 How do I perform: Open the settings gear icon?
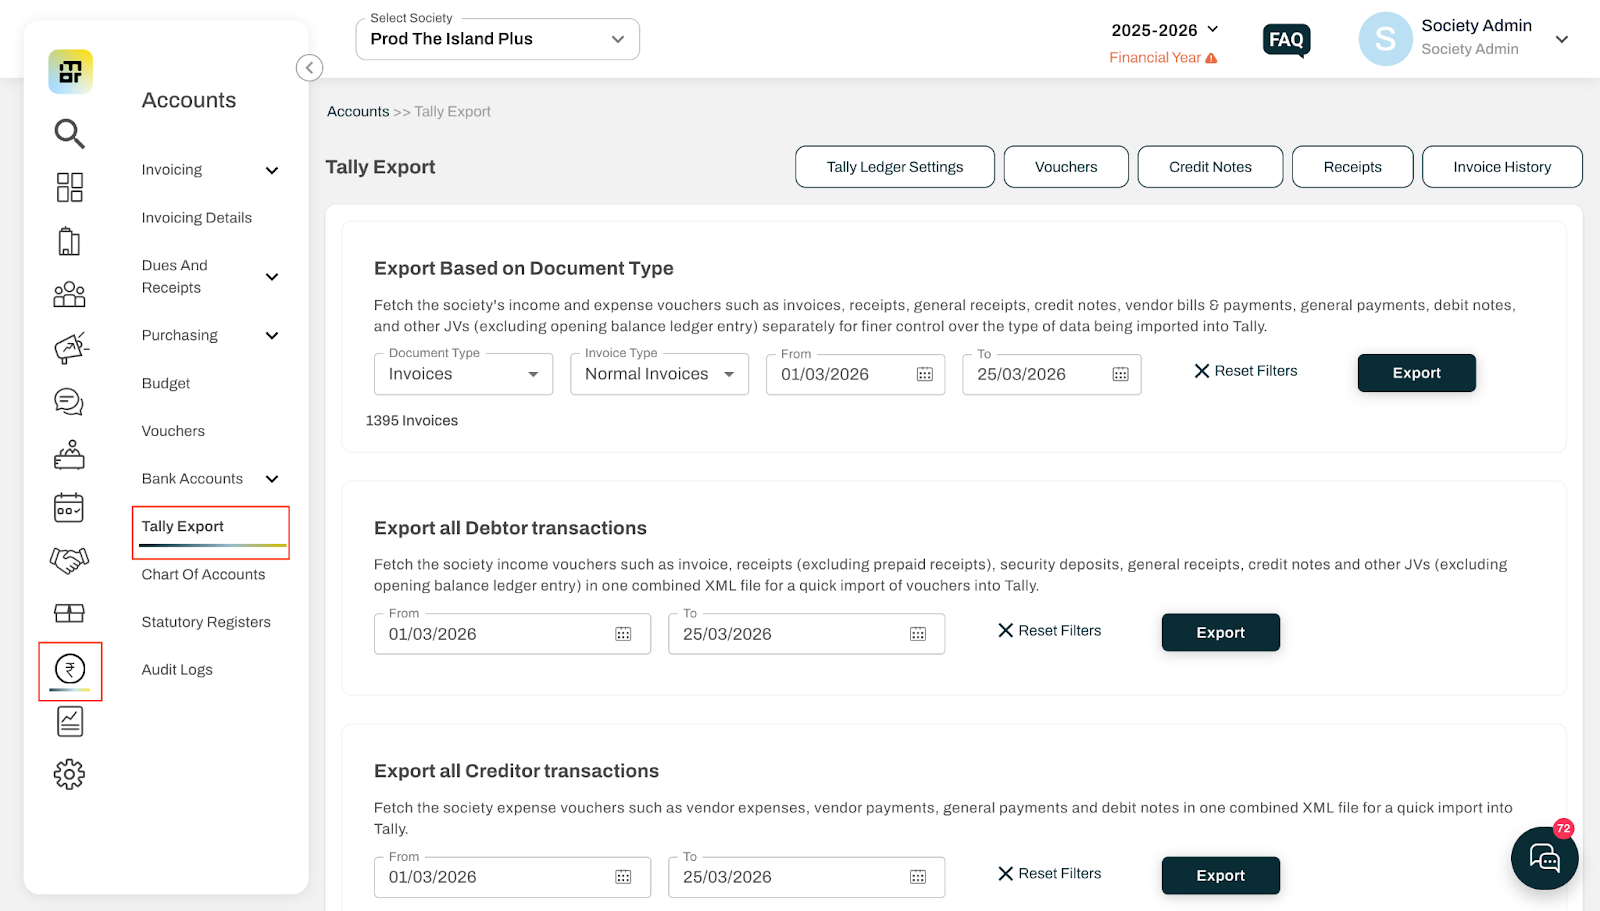pyautogui.click(x=69, y=774)
